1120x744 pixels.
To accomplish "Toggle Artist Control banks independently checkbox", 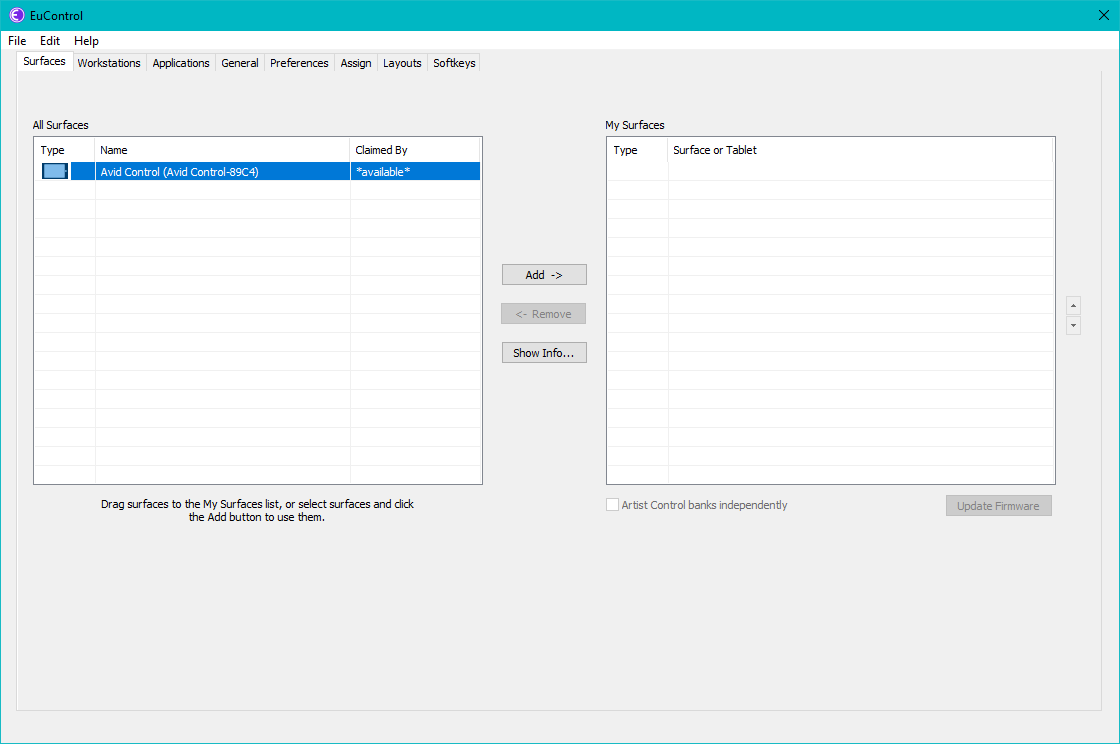I will pyautogui.click(x=613, y=505).
